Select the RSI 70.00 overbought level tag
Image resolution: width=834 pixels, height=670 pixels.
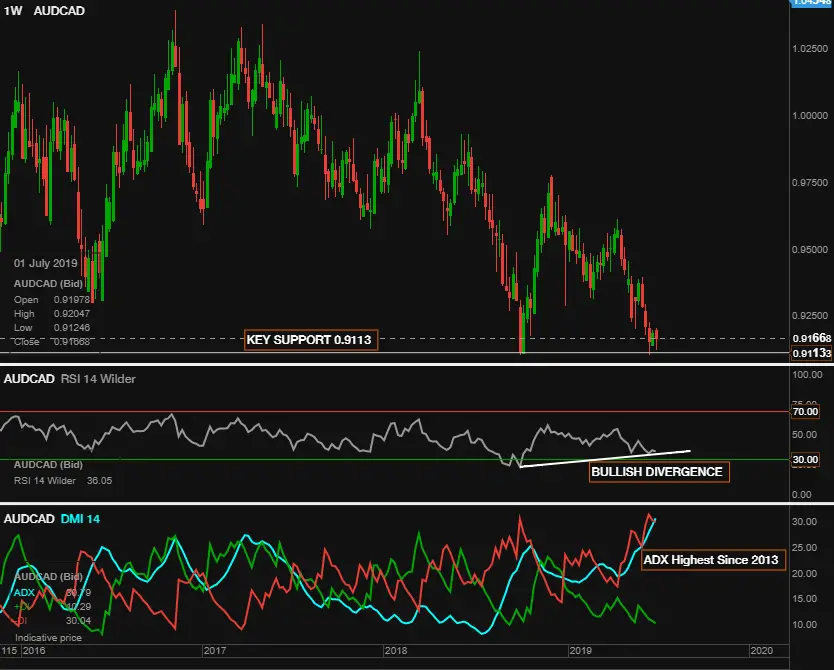click(x=805, y=412)
